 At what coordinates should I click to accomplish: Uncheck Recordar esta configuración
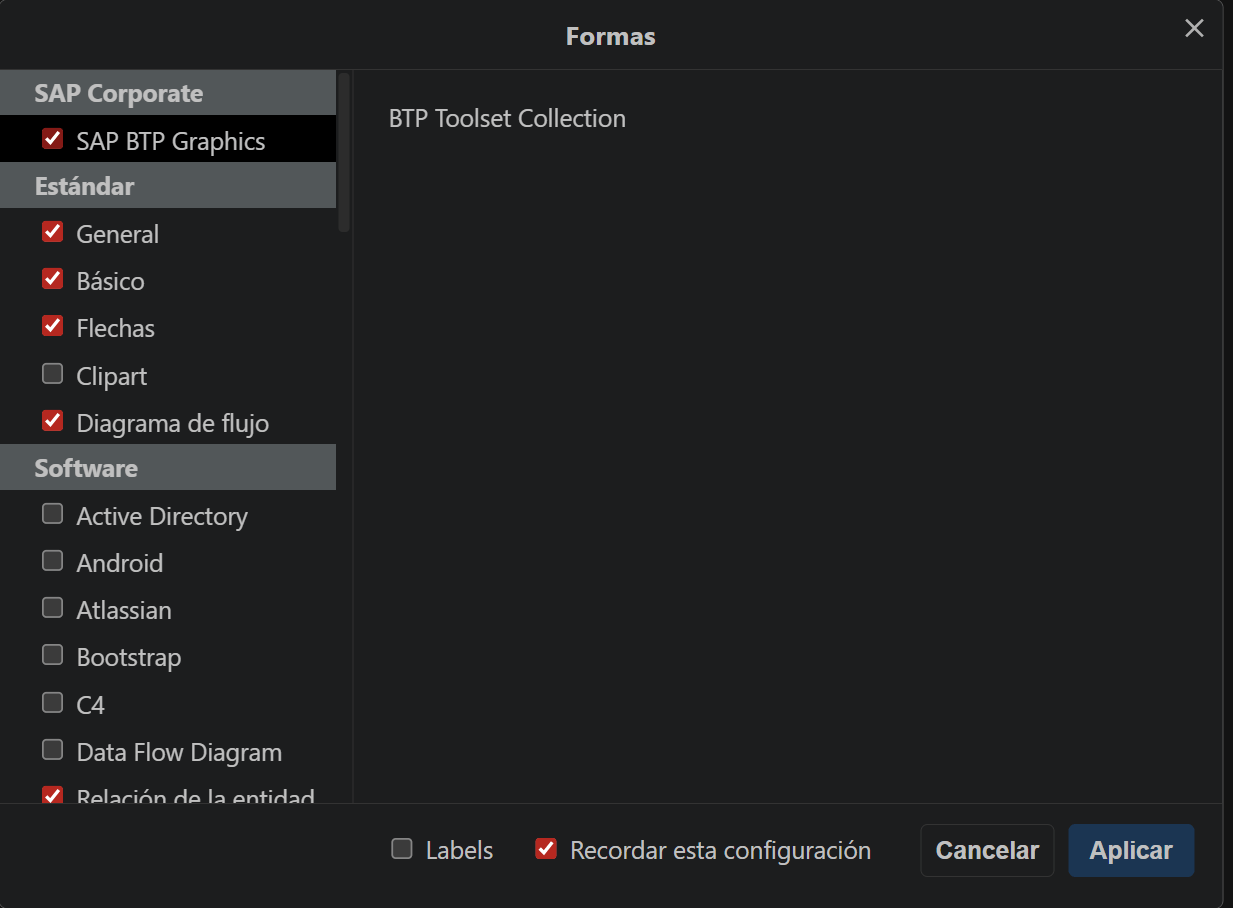[x=546, y=849]
